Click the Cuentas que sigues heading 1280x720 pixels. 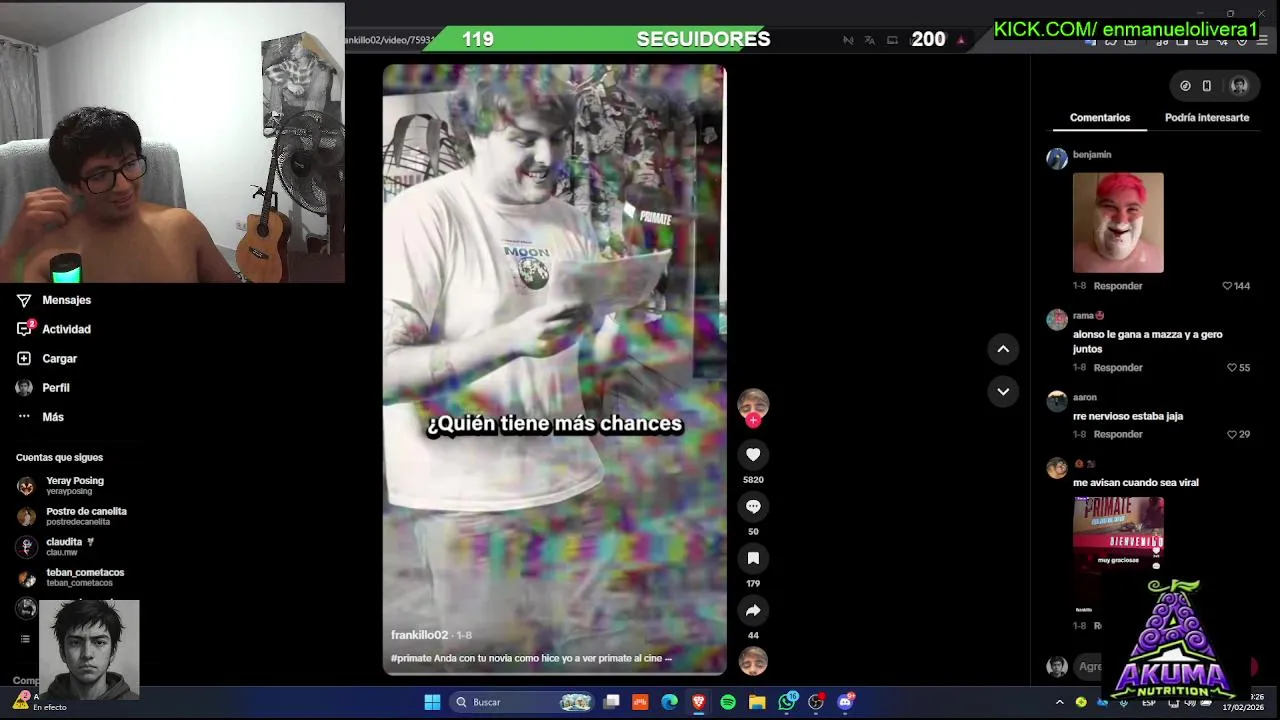coord(59,457)
